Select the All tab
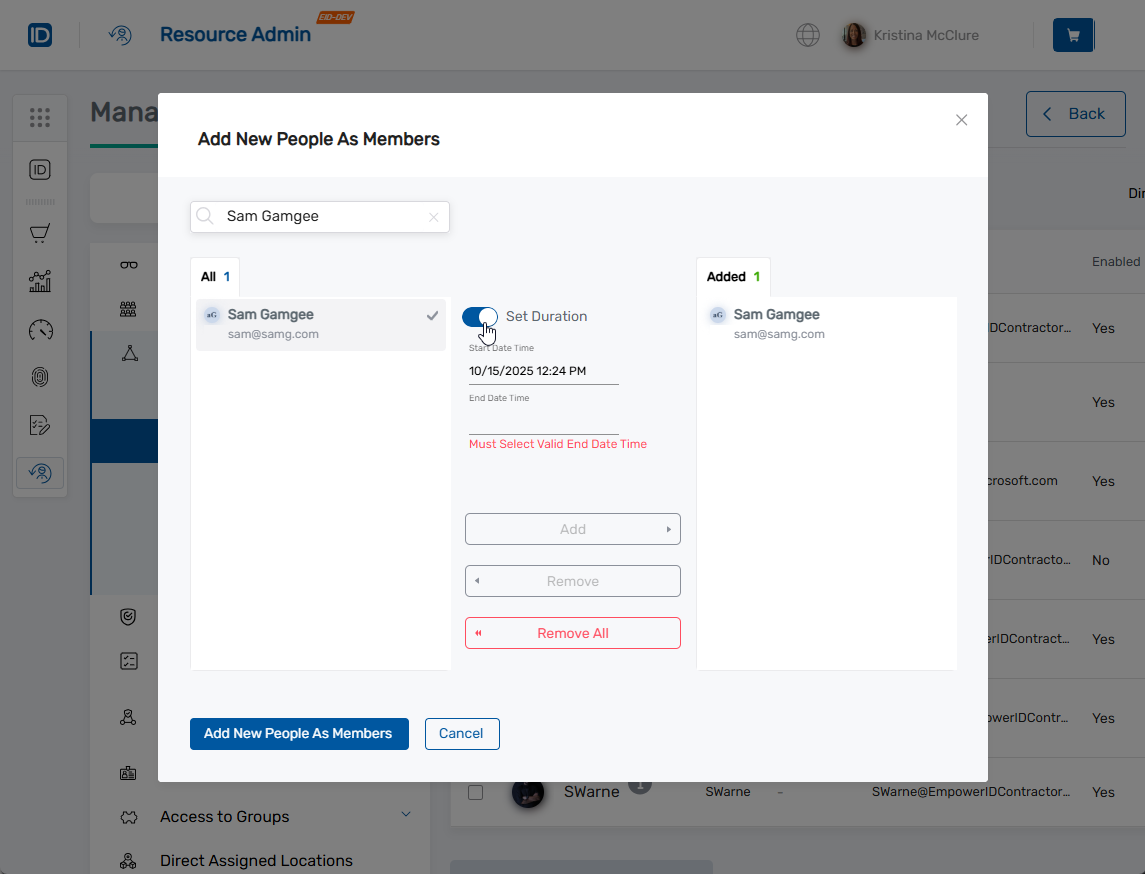Image resolution: width=1145 pixels, height=874 pixels. click(x=214, y=277)
